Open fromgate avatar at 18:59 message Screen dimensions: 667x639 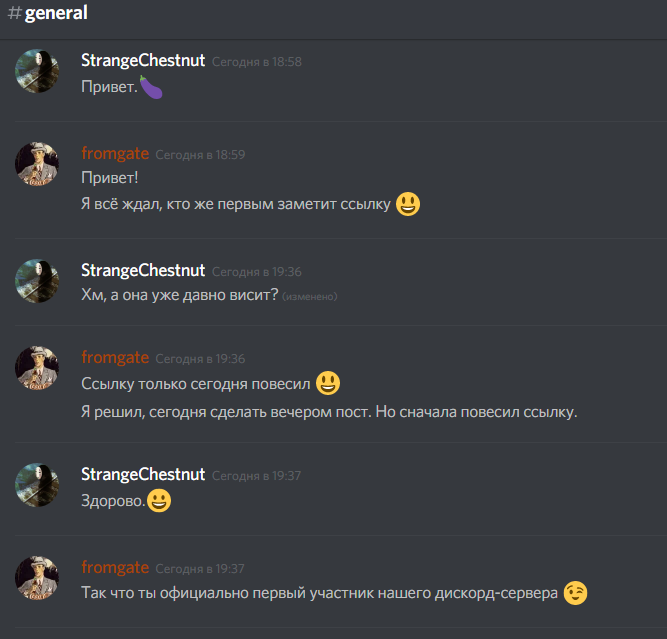(37, 164)
